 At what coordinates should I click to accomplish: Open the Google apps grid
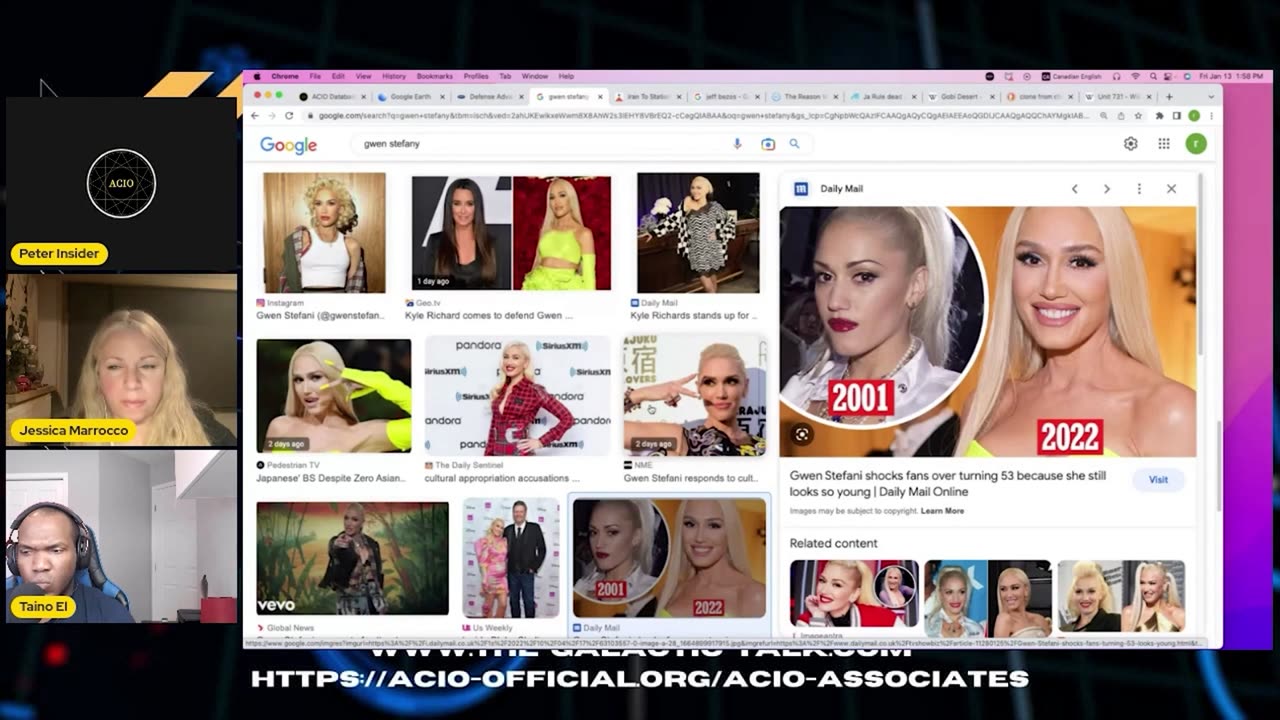click(1164, 144)
